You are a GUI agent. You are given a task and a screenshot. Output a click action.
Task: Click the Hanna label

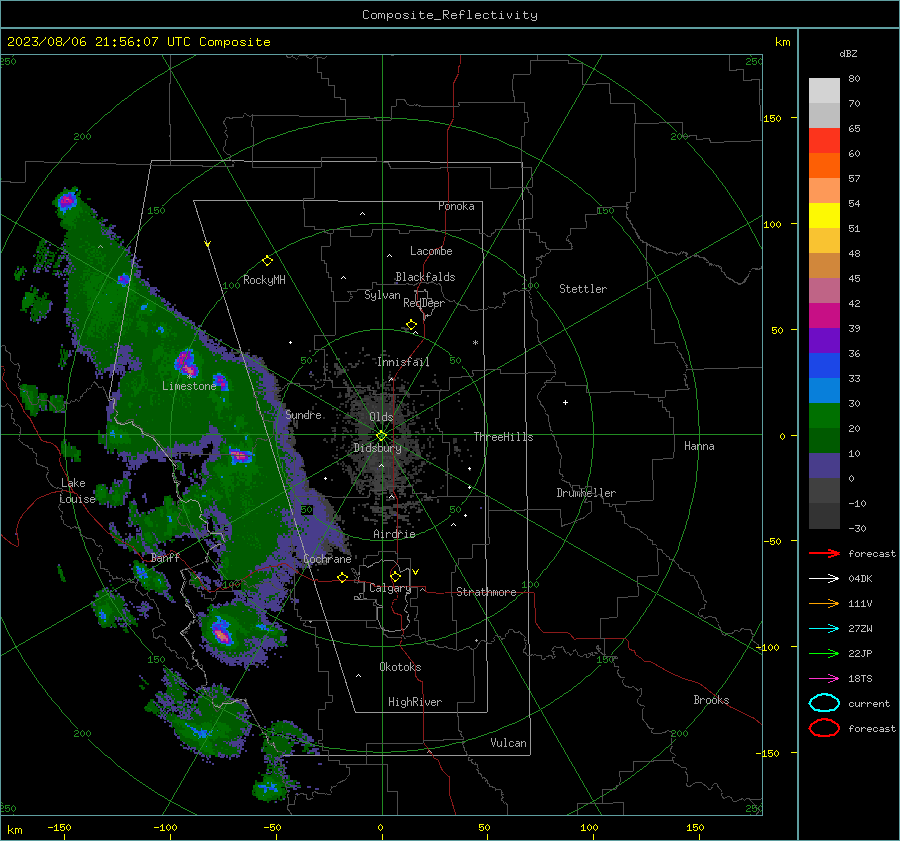pyautogui.click(x=699, y=445)
